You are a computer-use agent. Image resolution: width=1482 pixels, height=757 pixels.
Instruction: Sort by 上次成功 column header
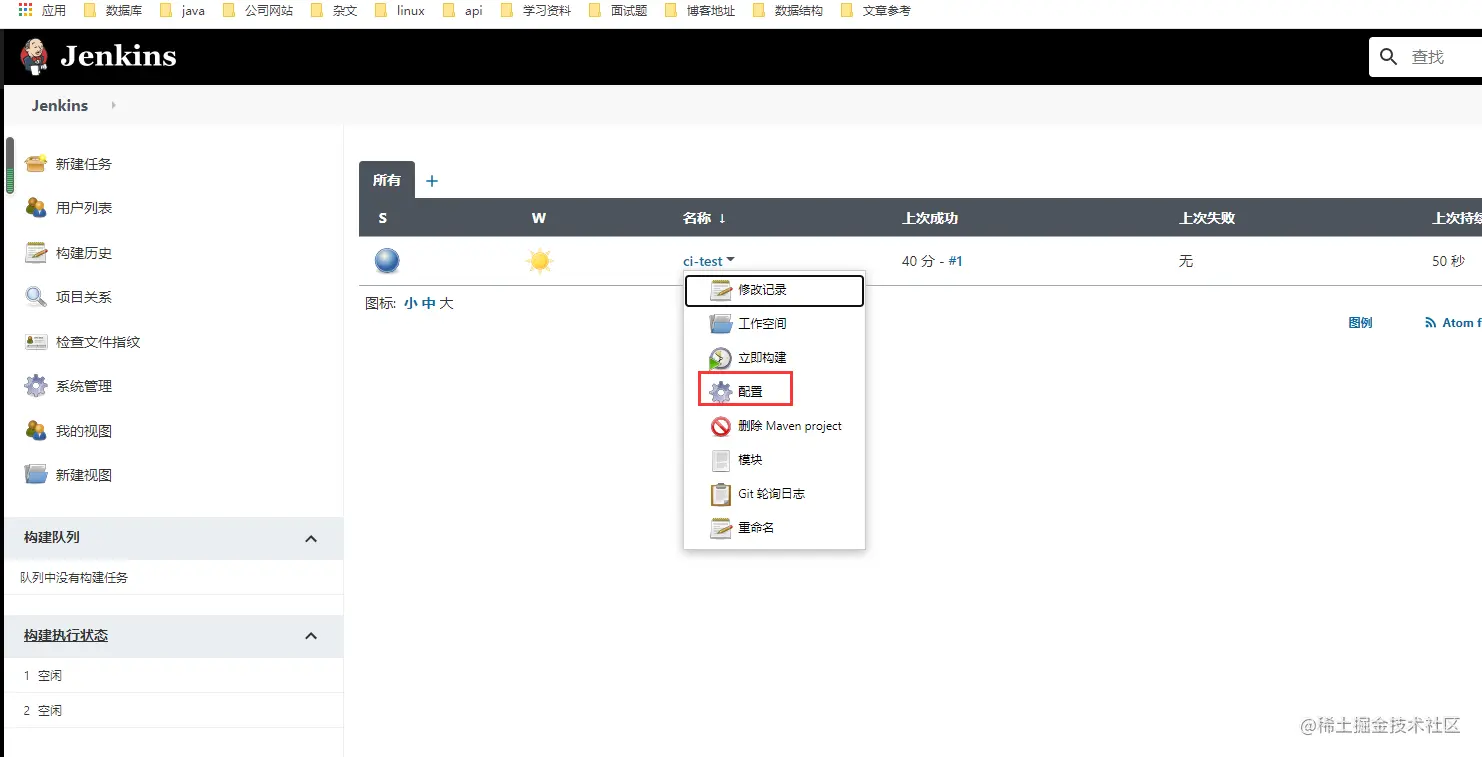point(930,218)
